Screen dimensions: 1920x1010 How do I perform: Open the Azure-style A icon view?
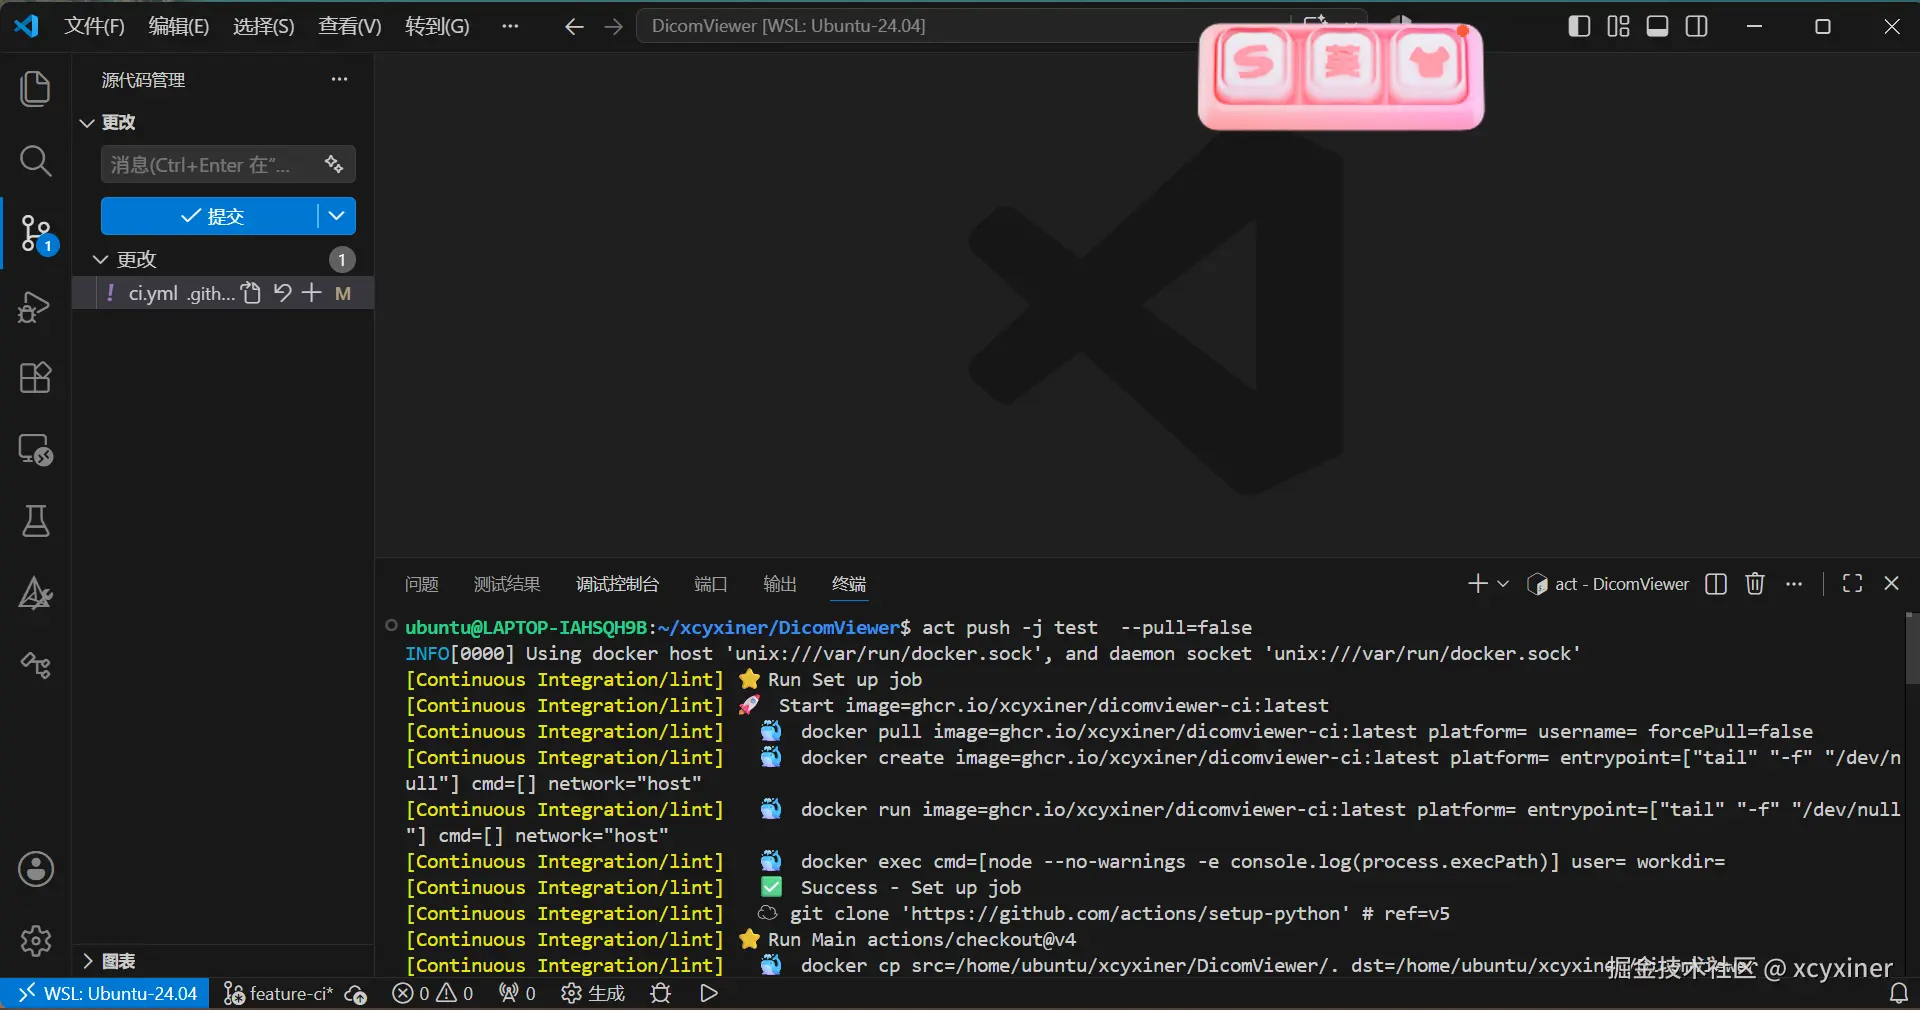36,594
